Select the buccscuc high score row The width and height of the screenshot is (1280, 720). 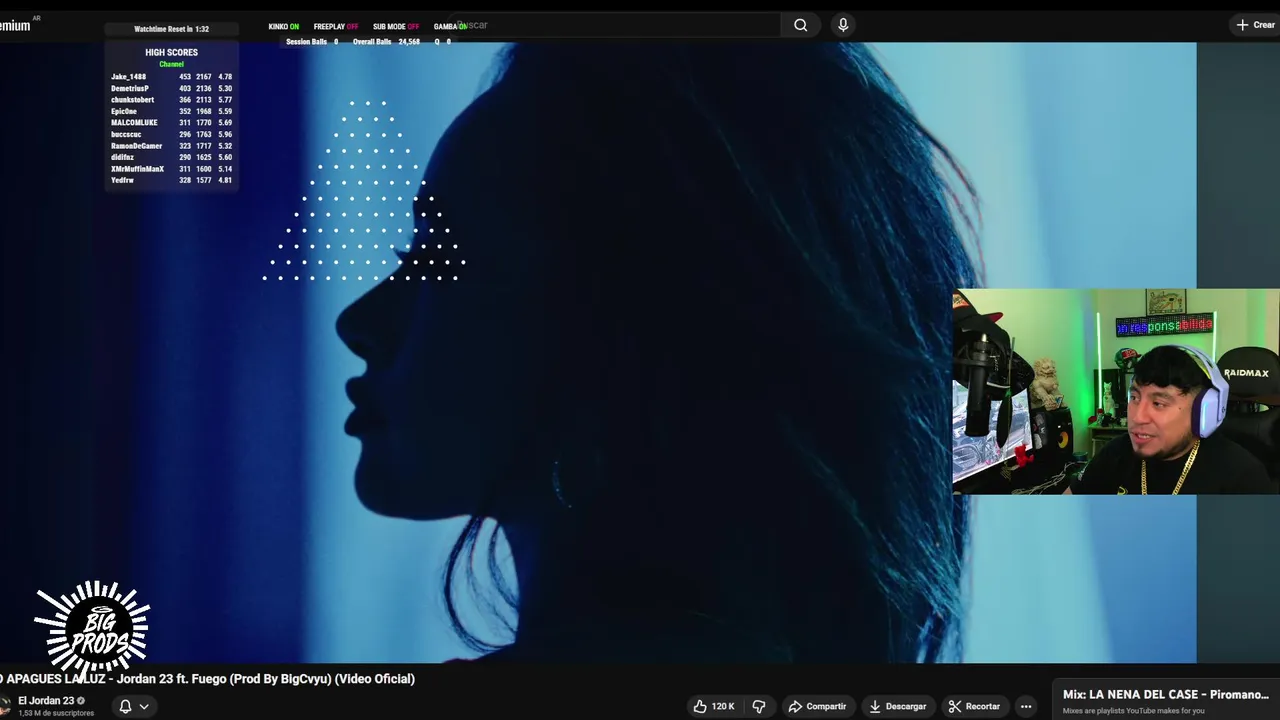[x=171, y=134]
